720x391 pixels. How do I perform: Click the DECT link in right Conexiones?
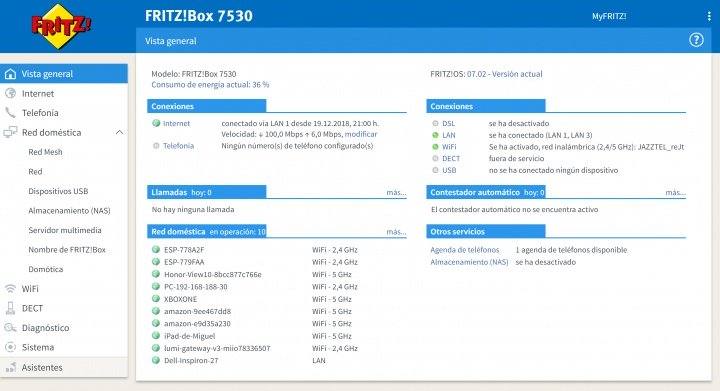451,158
